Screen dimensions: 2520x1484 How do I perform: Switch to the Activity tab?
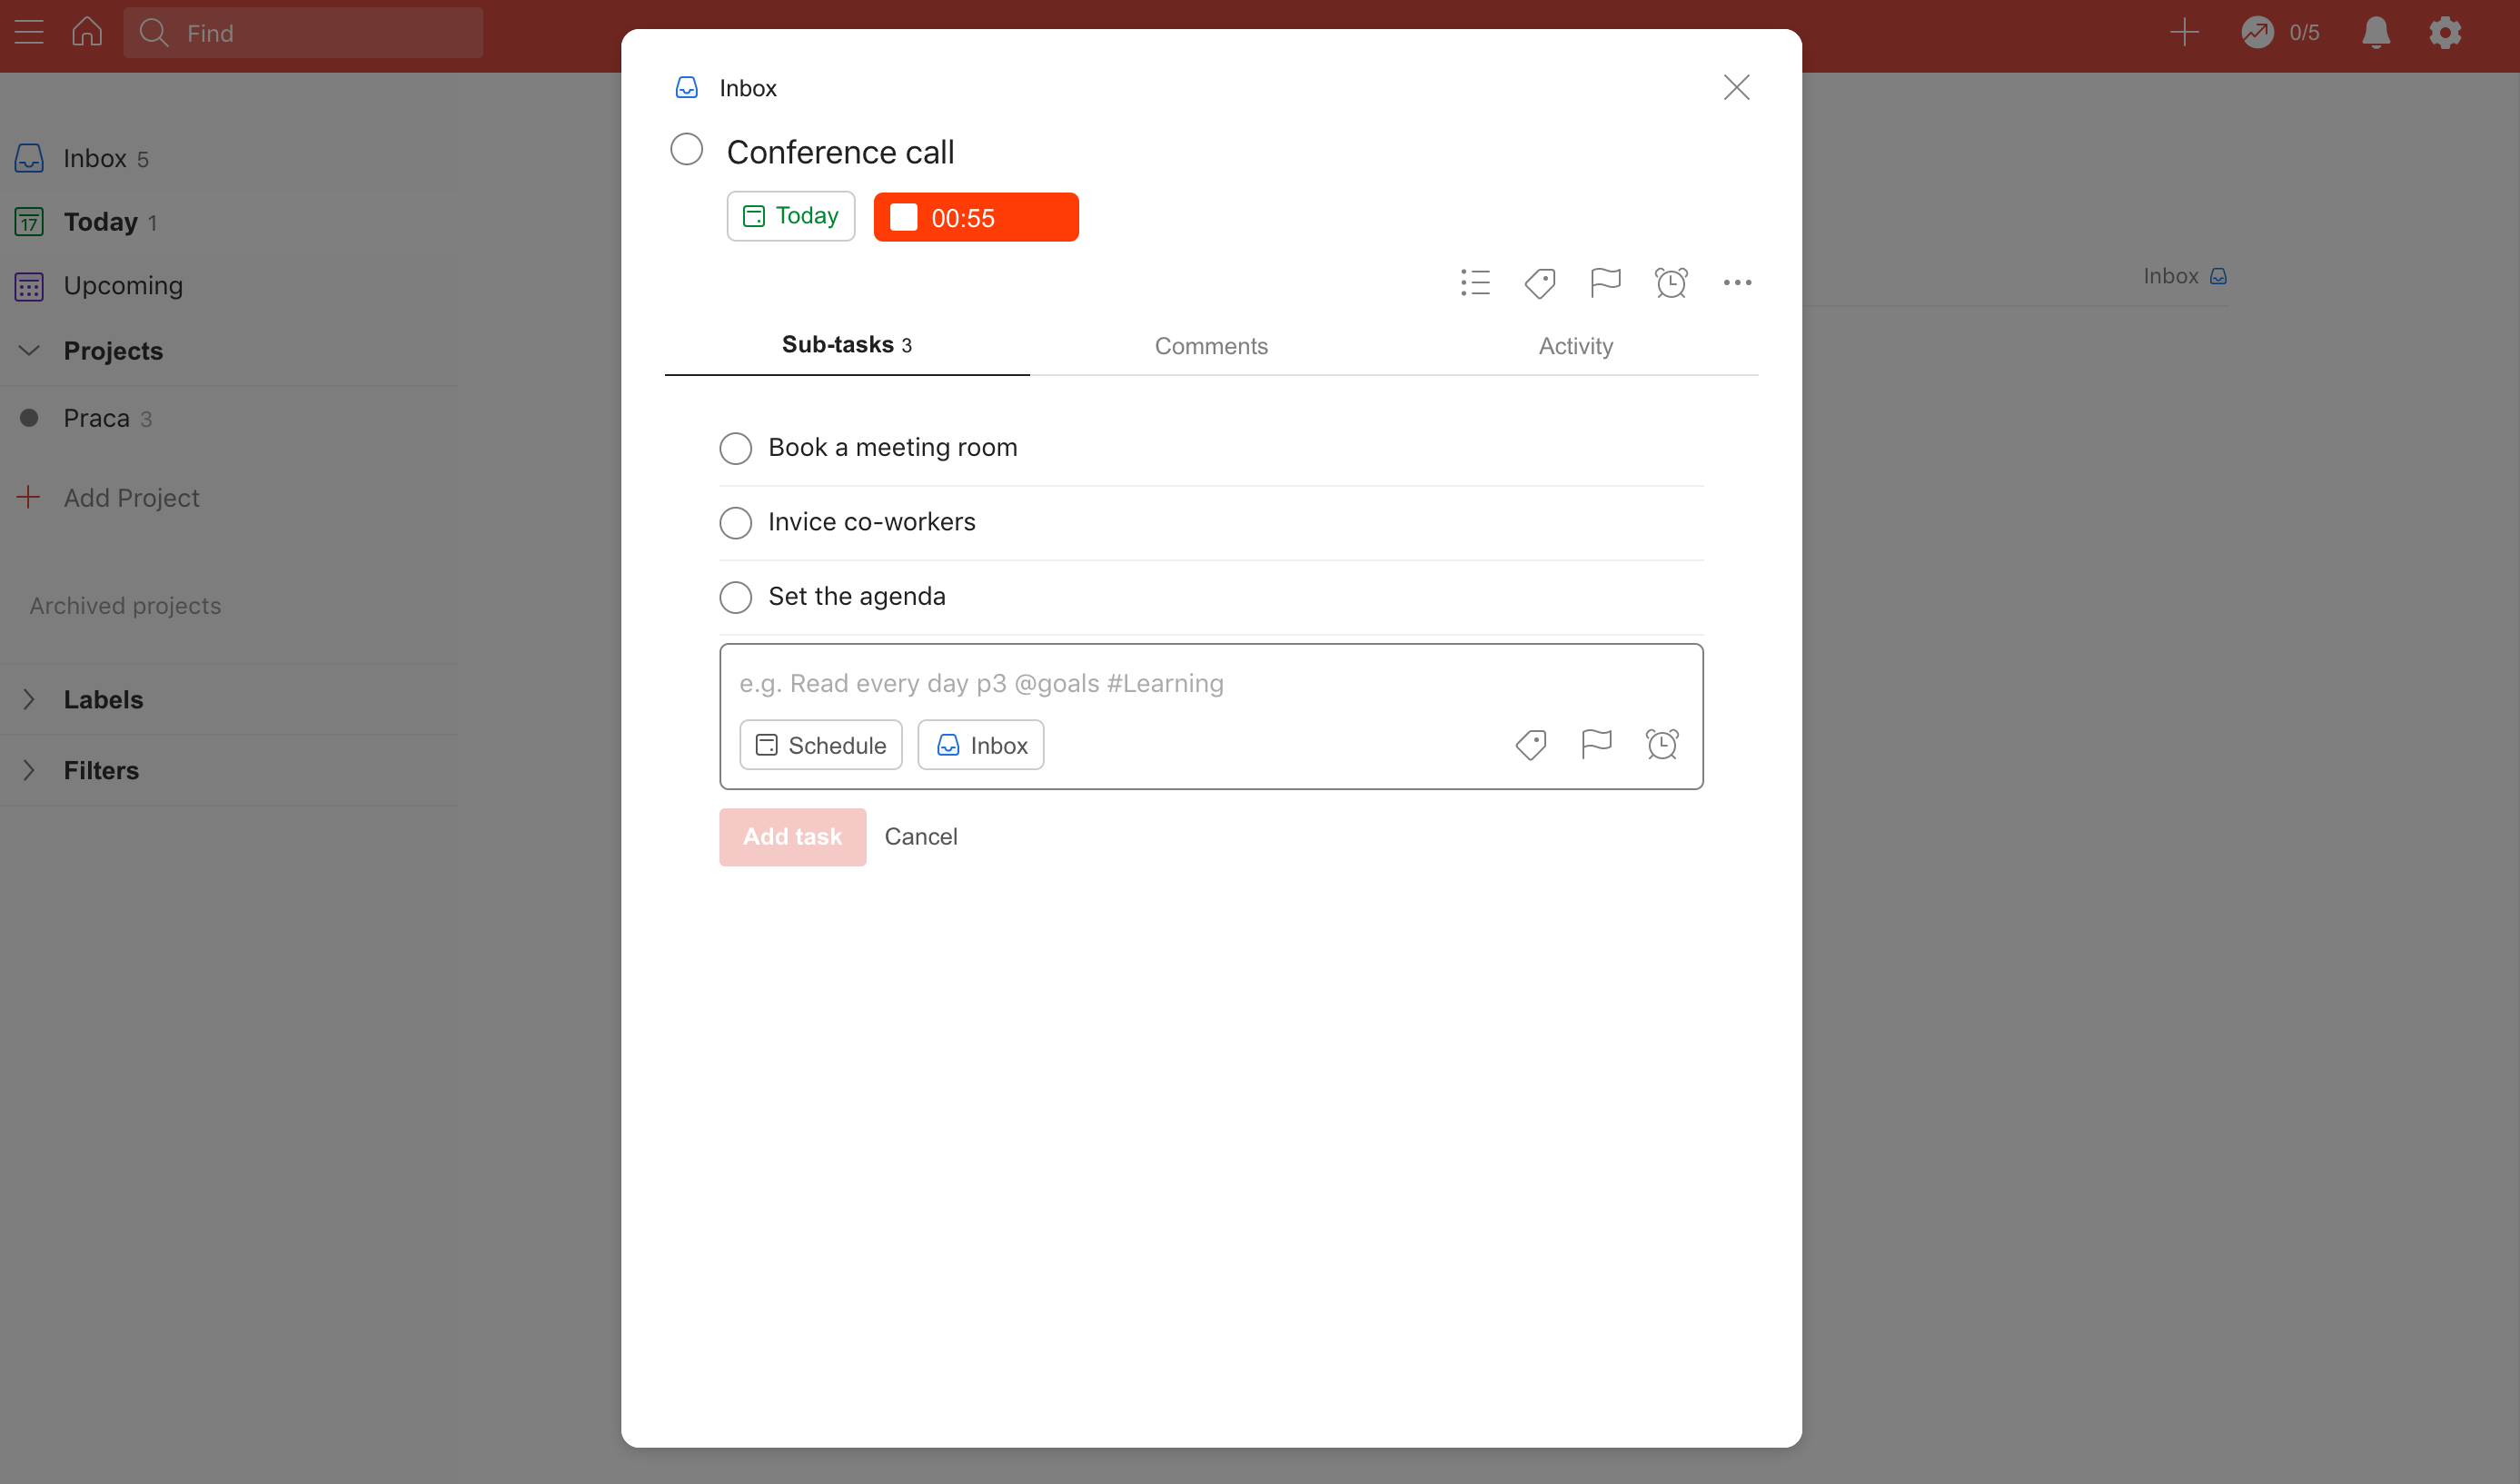(x=1575, y=346)
